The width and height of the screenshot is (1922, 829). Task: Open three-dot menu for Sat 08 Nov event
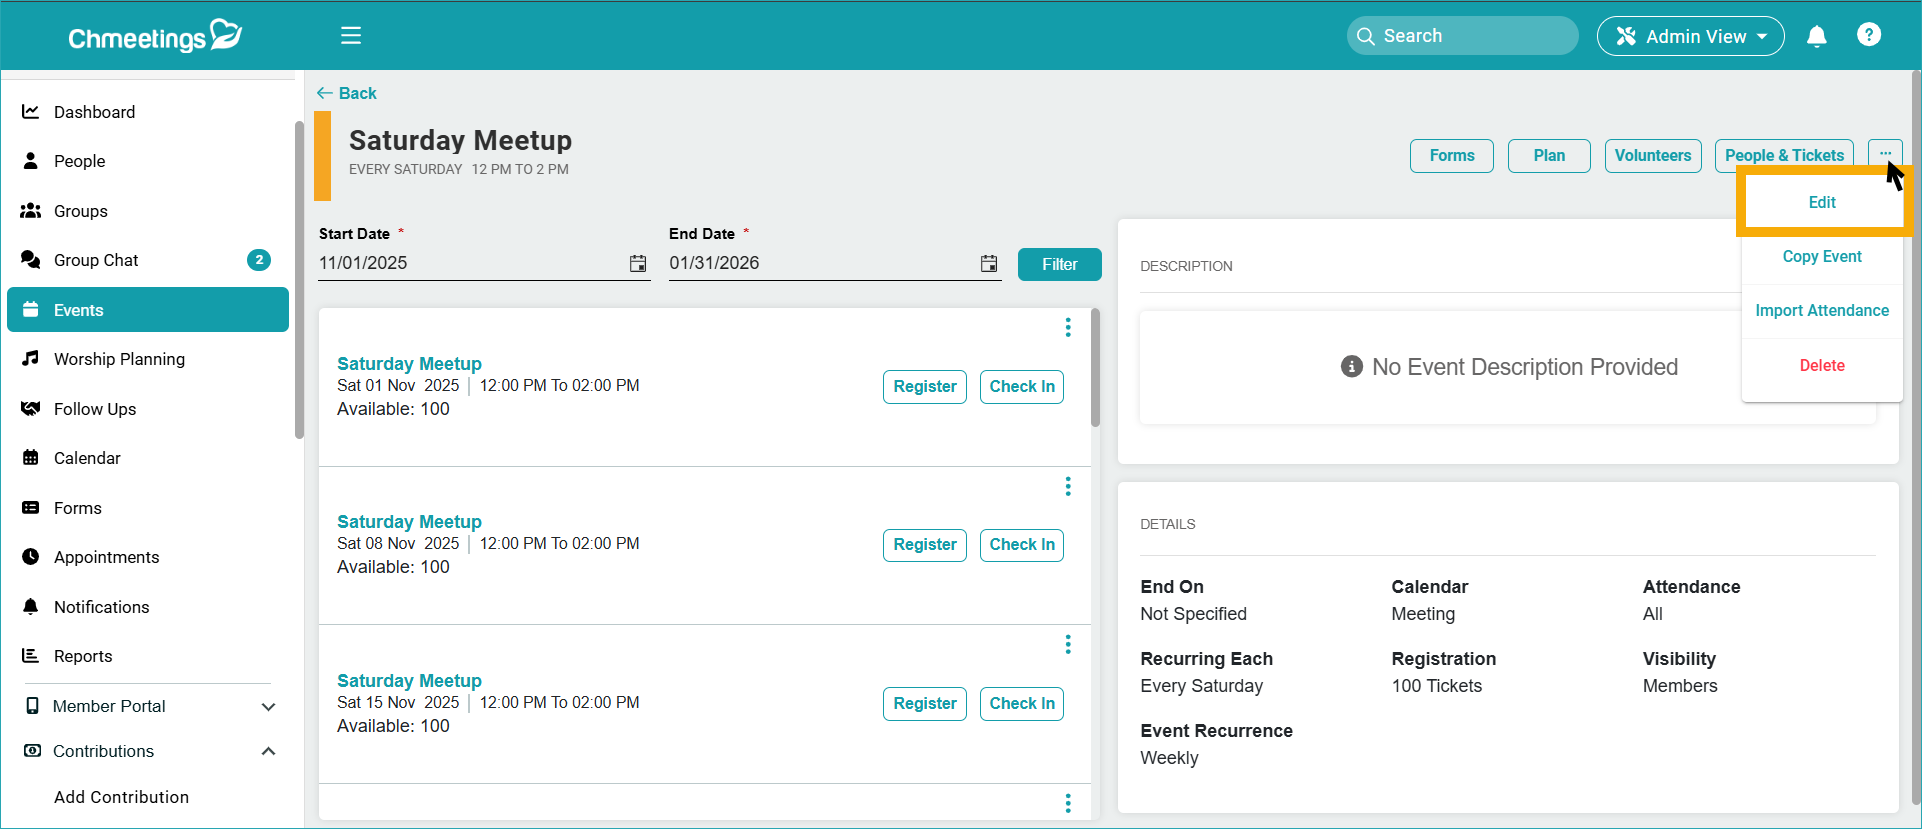pos(1068,486)
